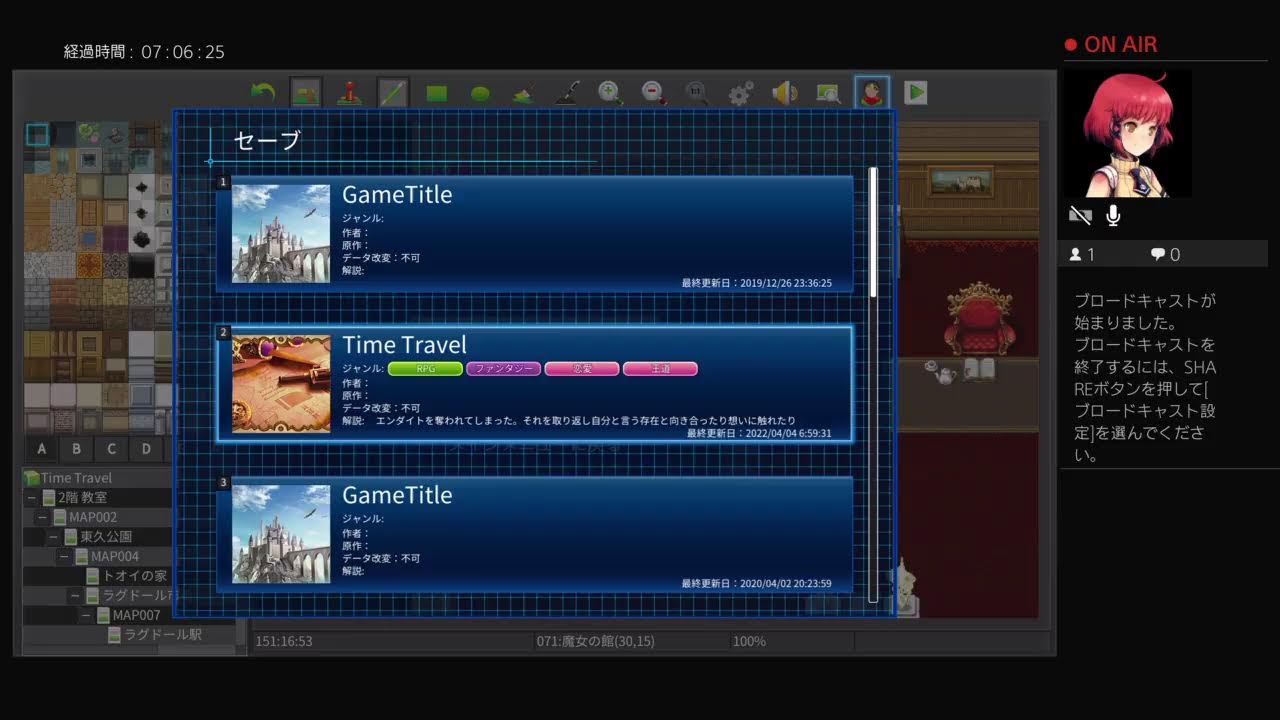The width and height of the screenshot is (1280, 720).
Task: Click the speaker sound icon
Action: 785,93
